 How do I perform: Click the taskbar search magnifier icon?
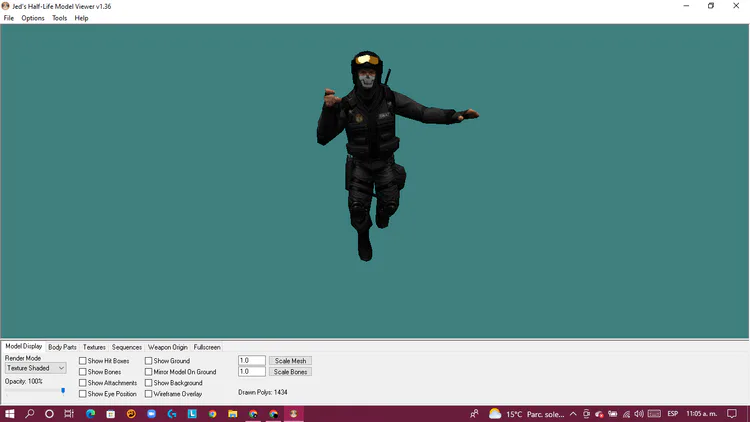(30, 414)
